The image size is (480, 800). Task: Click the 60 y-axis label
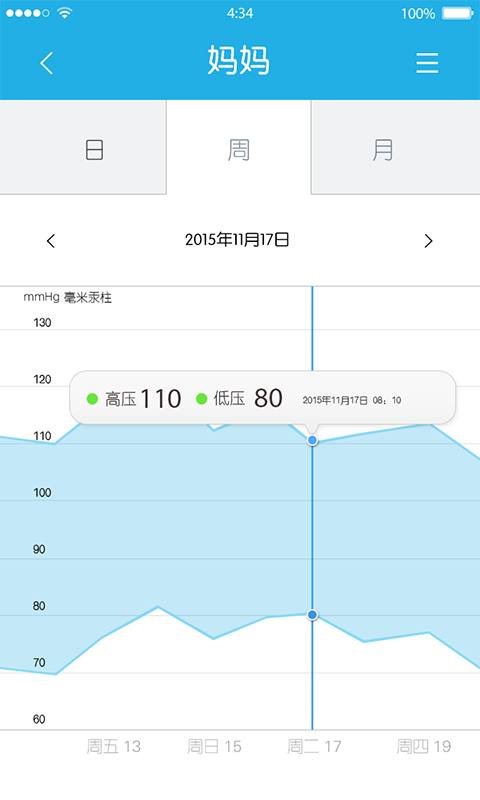(x=39, y=719)
